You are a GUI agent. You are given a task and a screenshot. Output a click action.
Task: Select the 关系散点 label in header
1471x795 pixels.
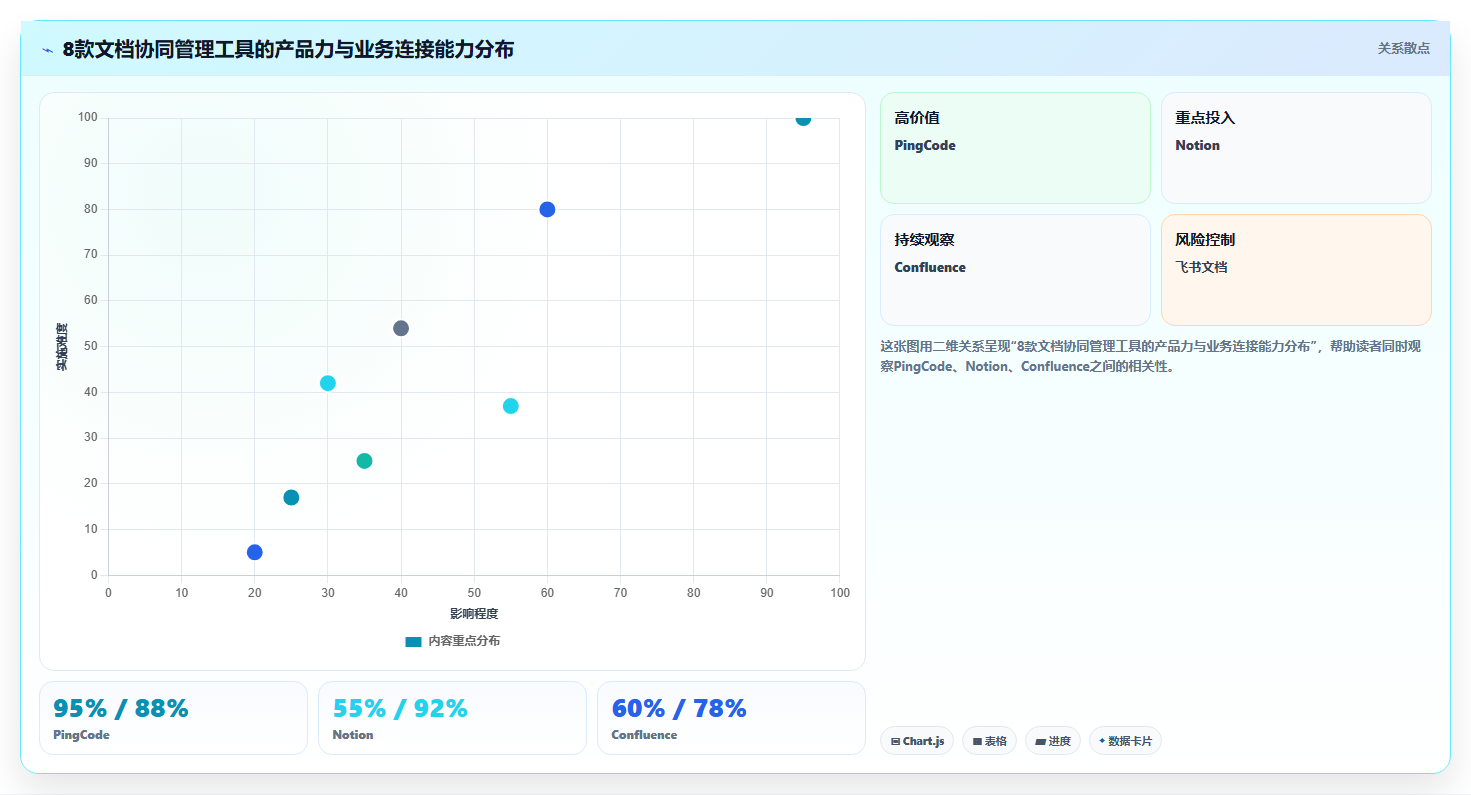1403,48
